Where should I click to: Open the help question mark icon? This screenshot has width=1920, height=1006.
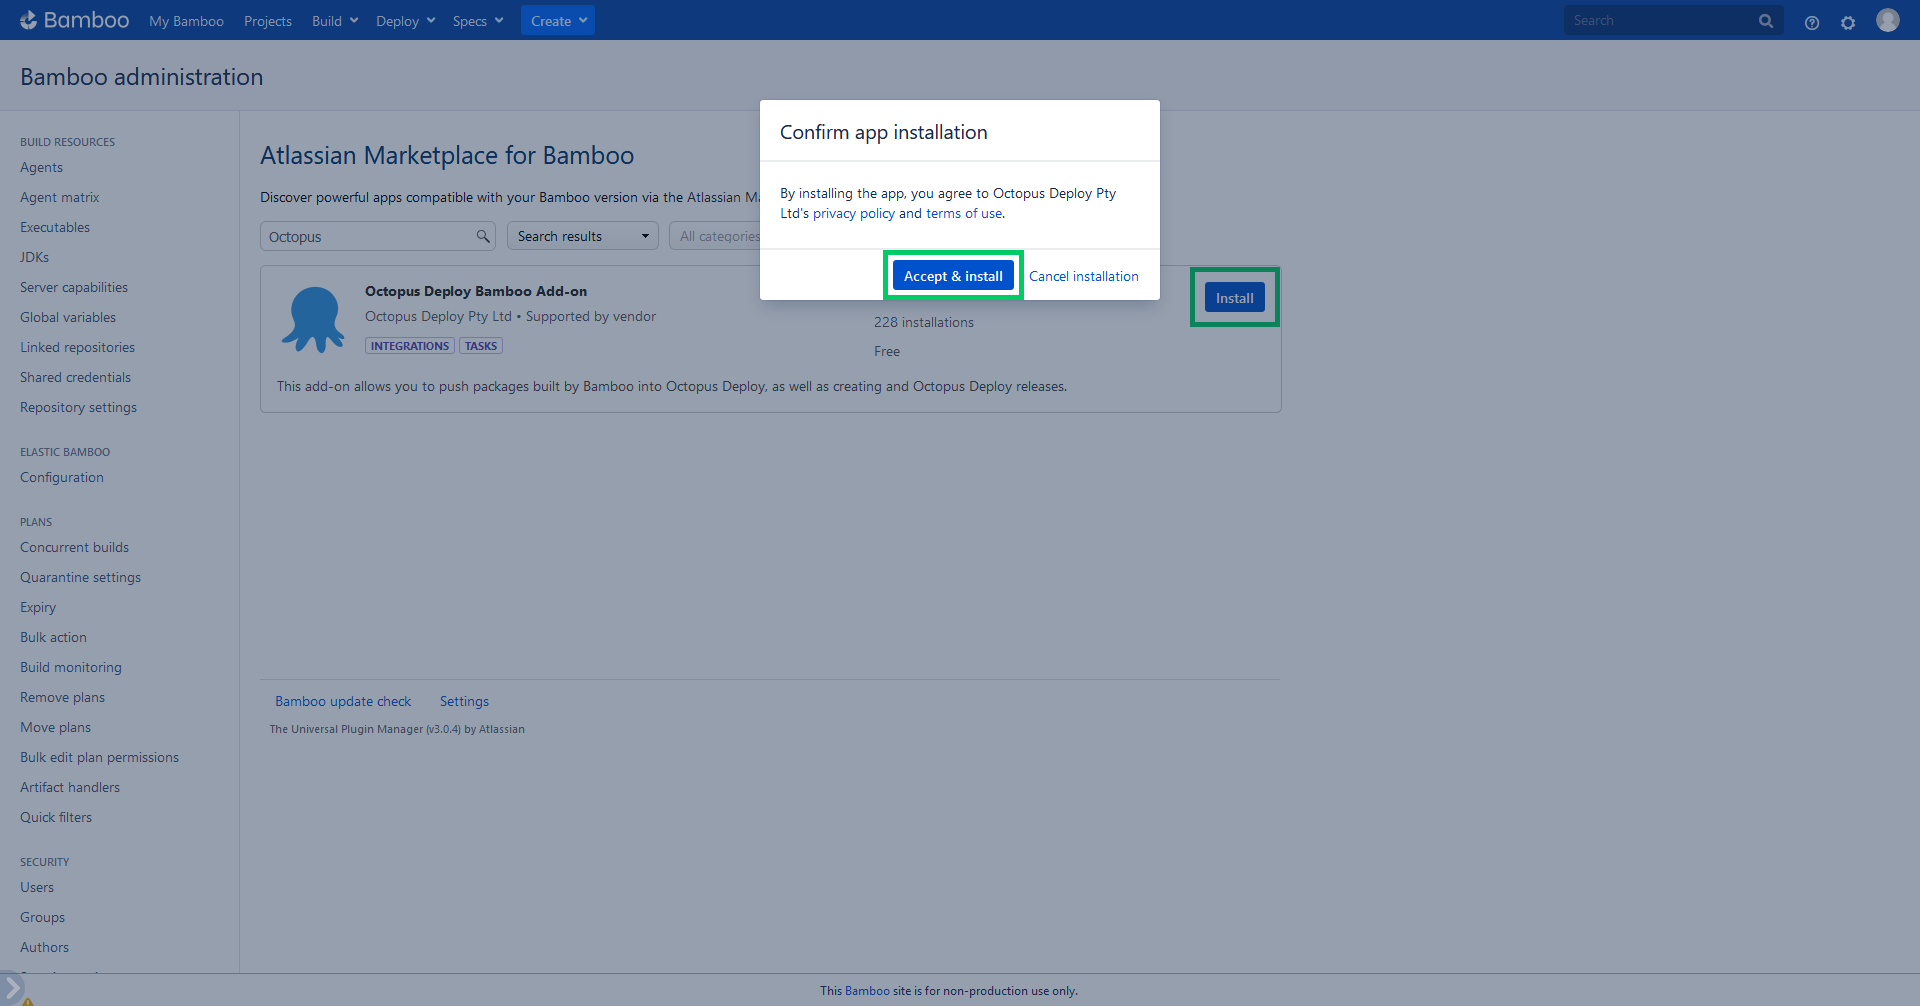(1812, 22)
